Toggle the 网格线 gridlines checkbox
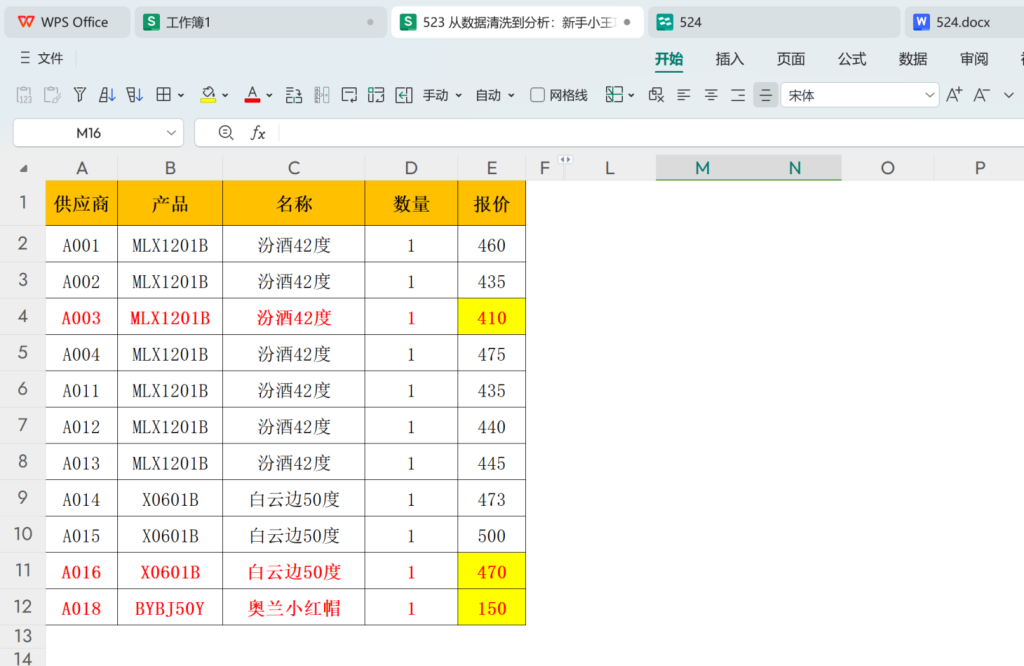This screenshot has height=666, width=1024. [x=537, y=95]
